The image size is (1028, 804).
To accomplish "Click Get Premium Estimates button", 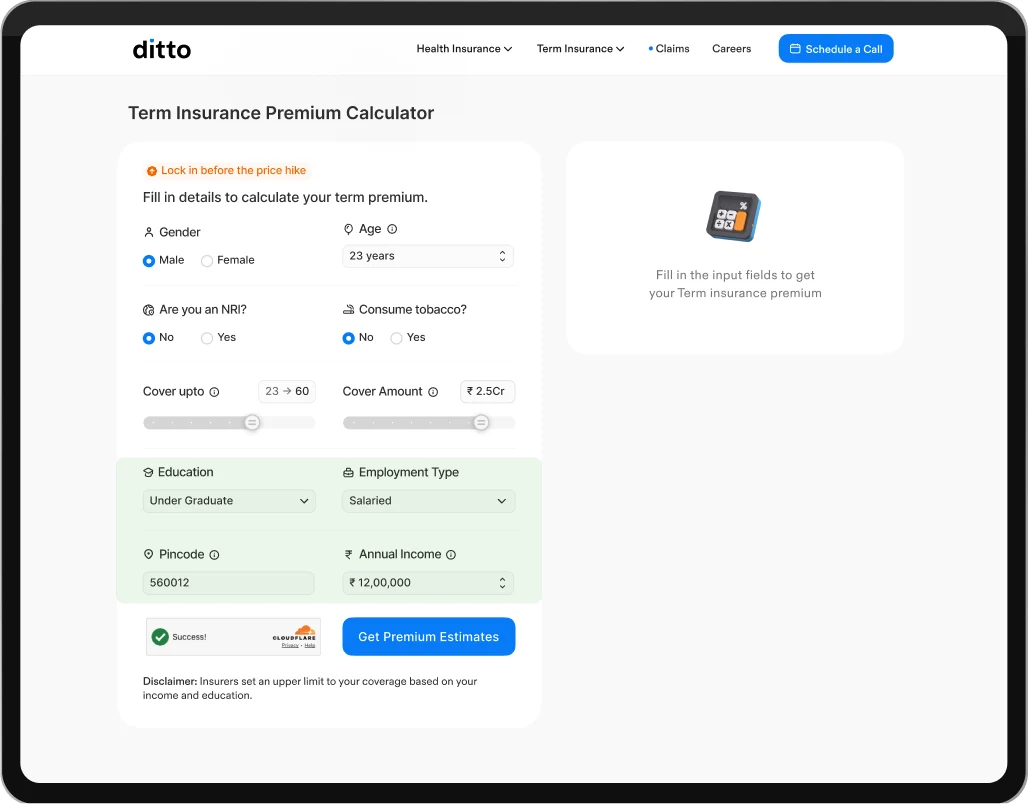I will point(429,637).
